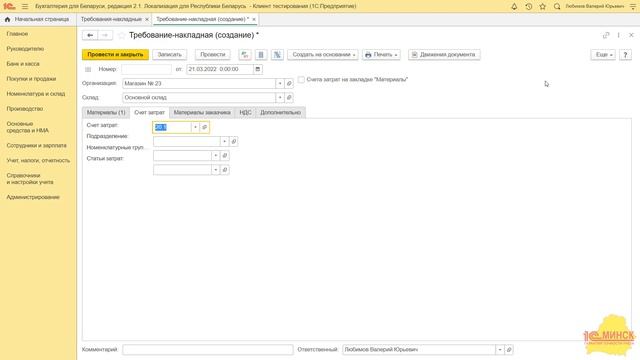Switch to the Счет затрат tab
640x360 pixels.
149,112
